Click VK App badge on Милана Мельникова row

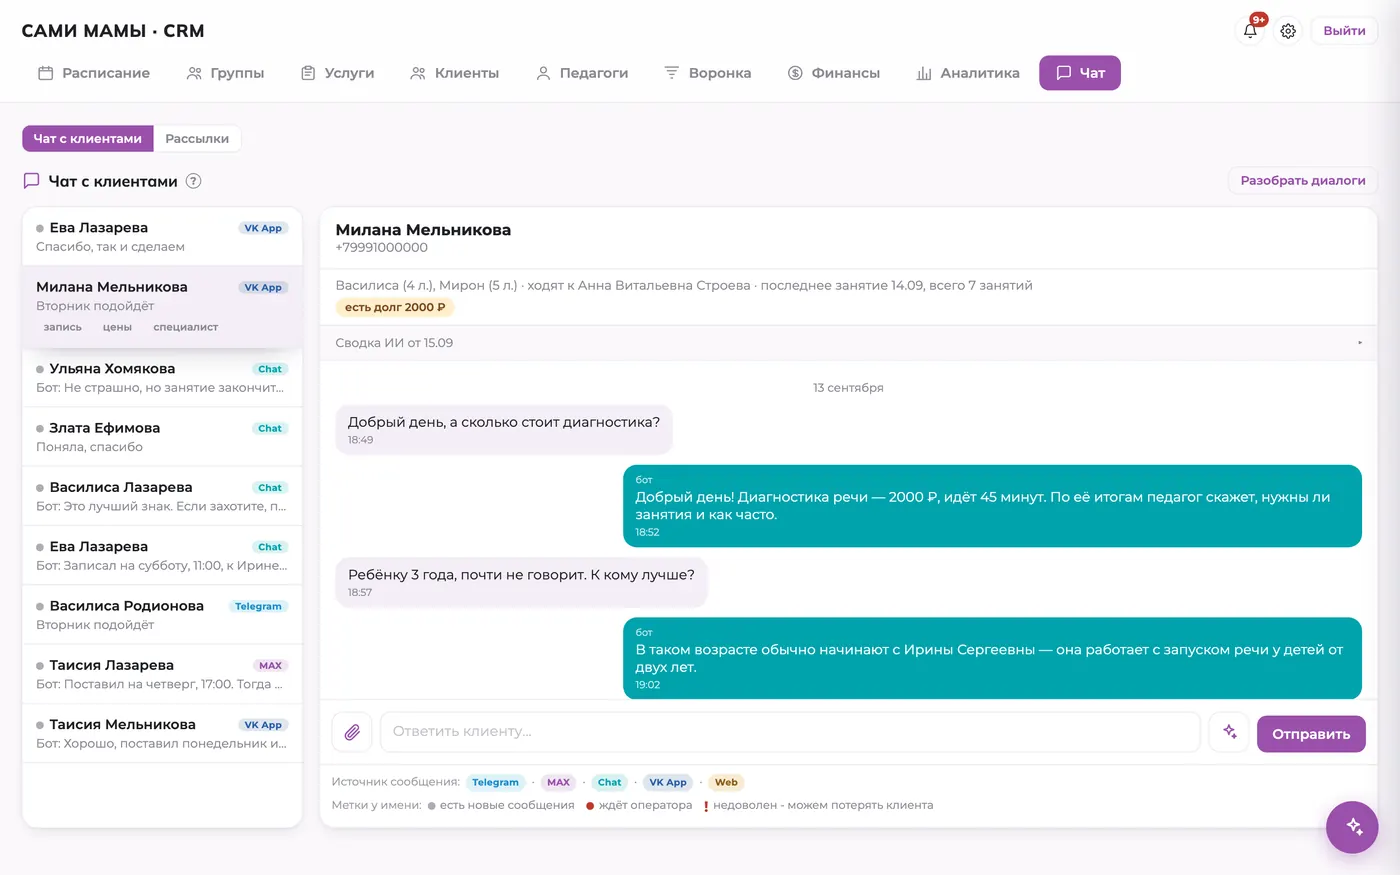pyautogui.click(x=263, y=288)
